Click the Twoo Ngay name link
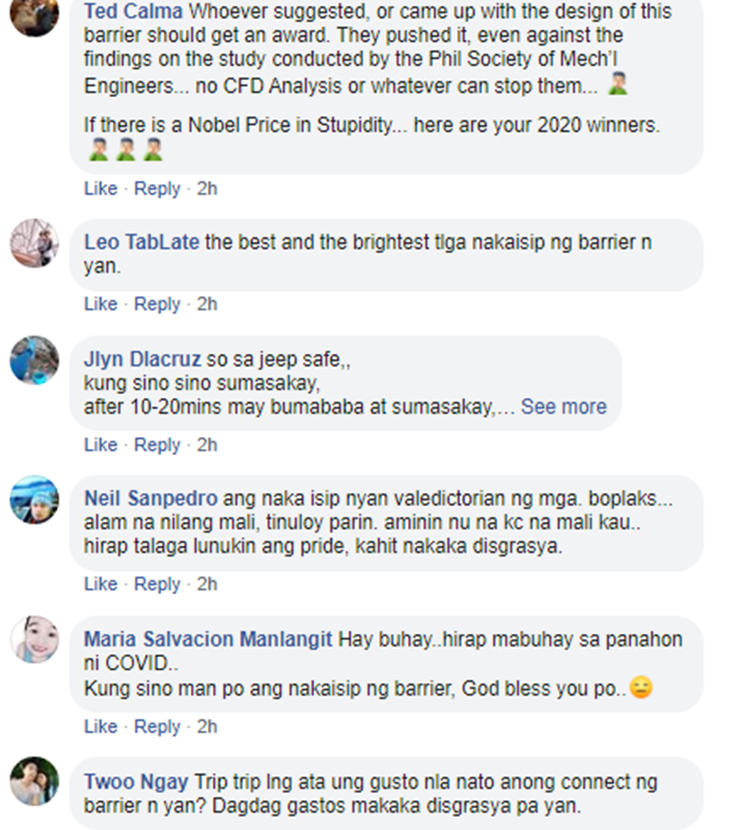 136,782
